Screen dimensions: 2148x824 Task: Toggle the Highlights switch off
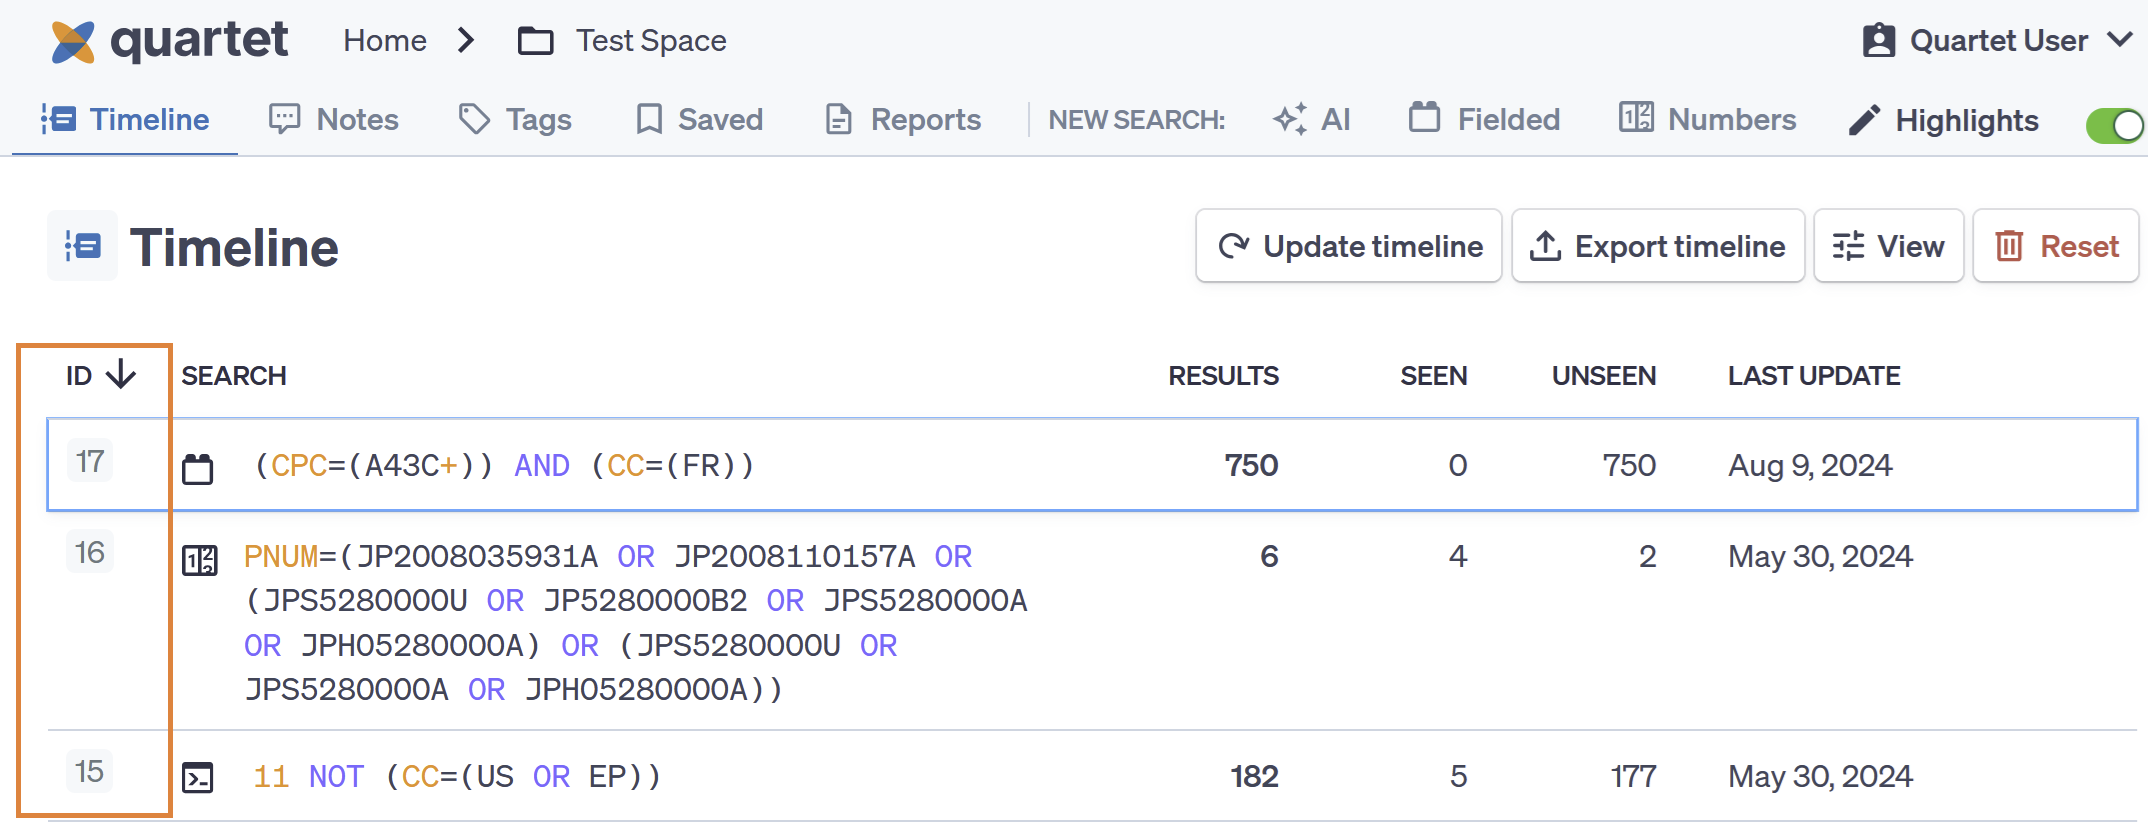click(x=2113, y=125)
